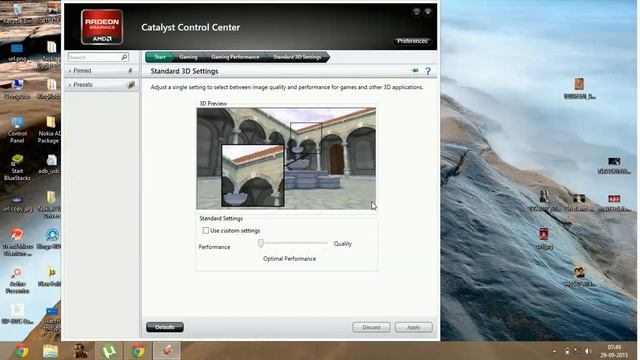Image resolution: width=640 pixels, height=360 pixels.
Task: Click the volume speaker tray icon
Action: coord(588,351)
